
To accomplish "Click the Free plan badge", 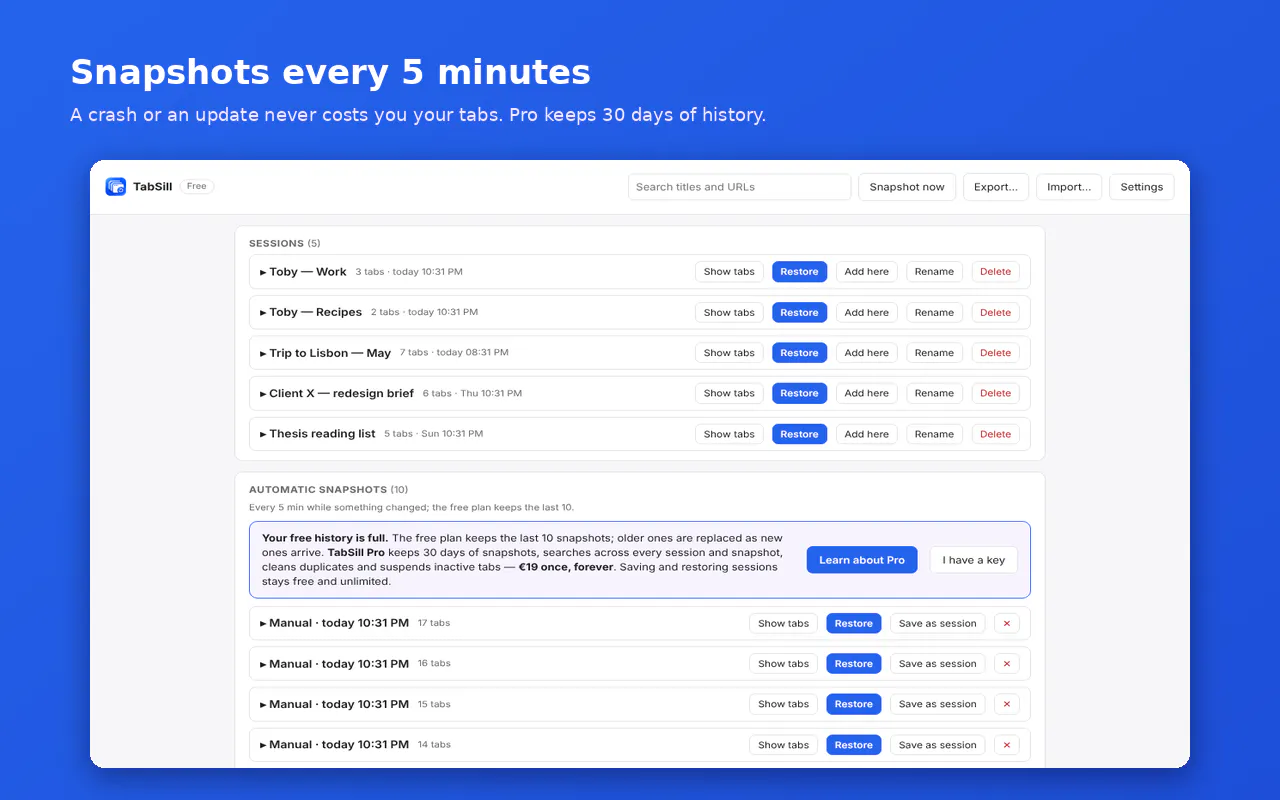I will tap(197, 187).
